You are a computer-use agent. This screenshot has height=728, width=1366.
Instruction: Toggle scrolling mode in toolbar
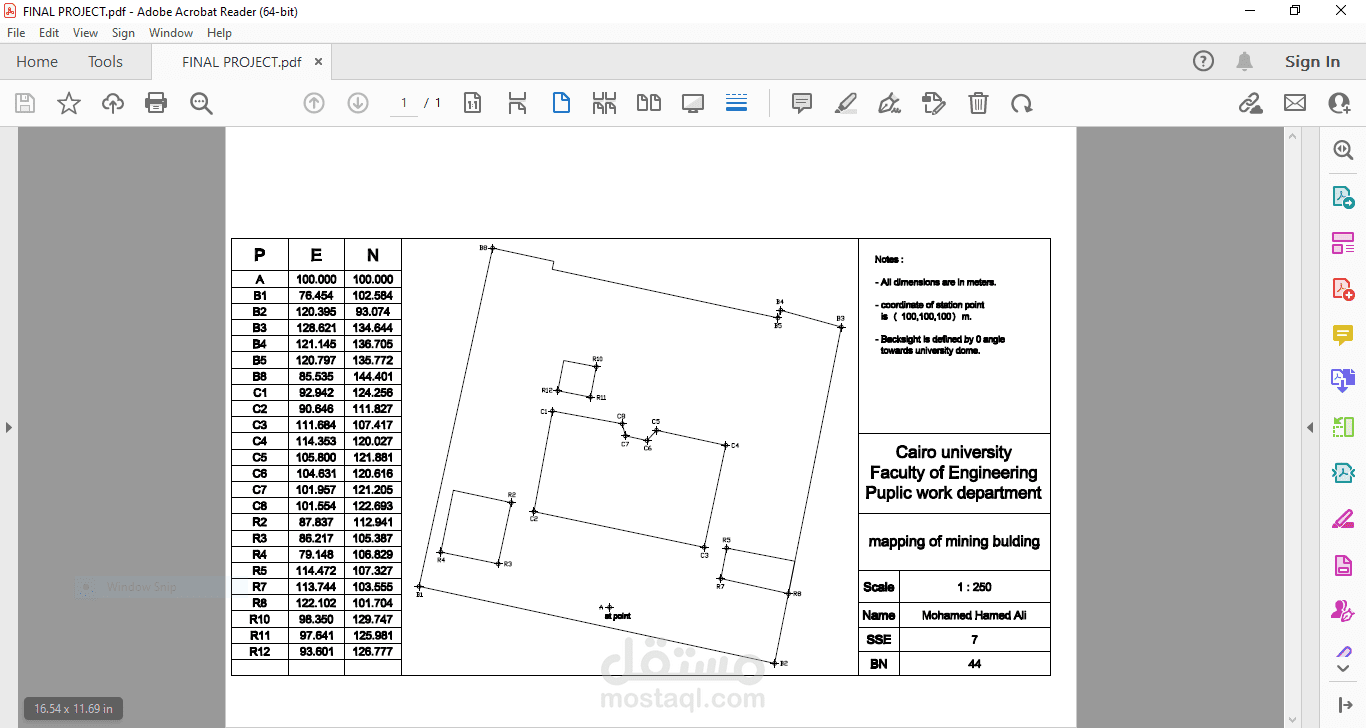(737, 103)
